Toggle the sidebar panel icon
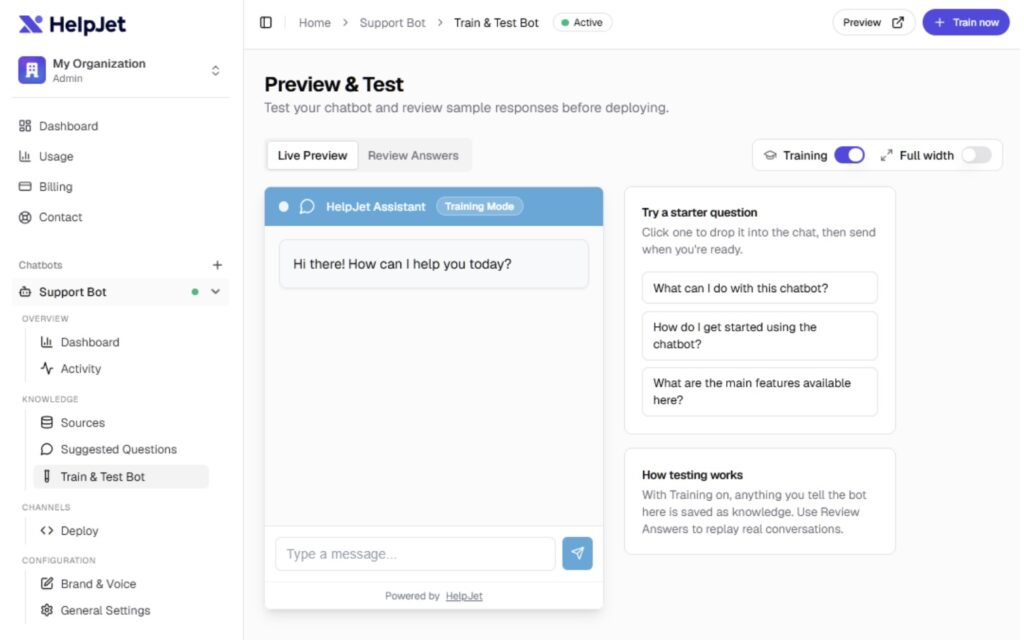This screenshot has width=1024, height=640. click(266, 23)
